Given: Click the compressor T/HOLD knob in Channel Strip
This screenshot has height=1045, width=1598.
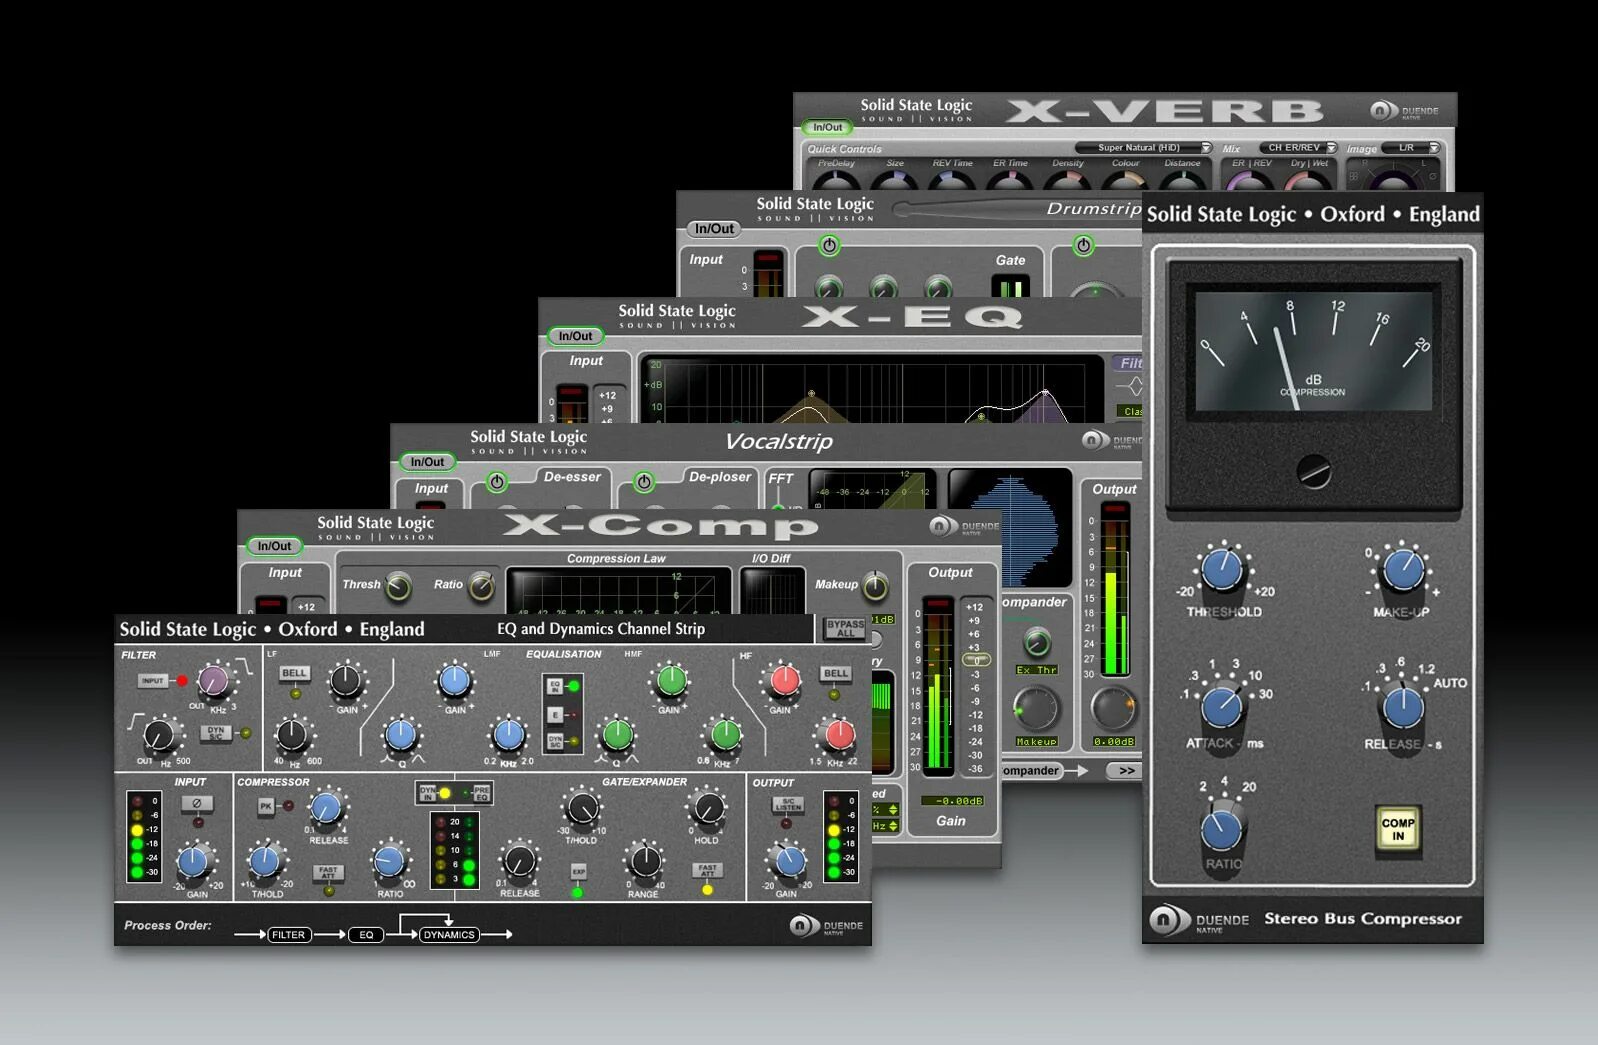Looking at the screenshot, I should [x=264, y=861].
